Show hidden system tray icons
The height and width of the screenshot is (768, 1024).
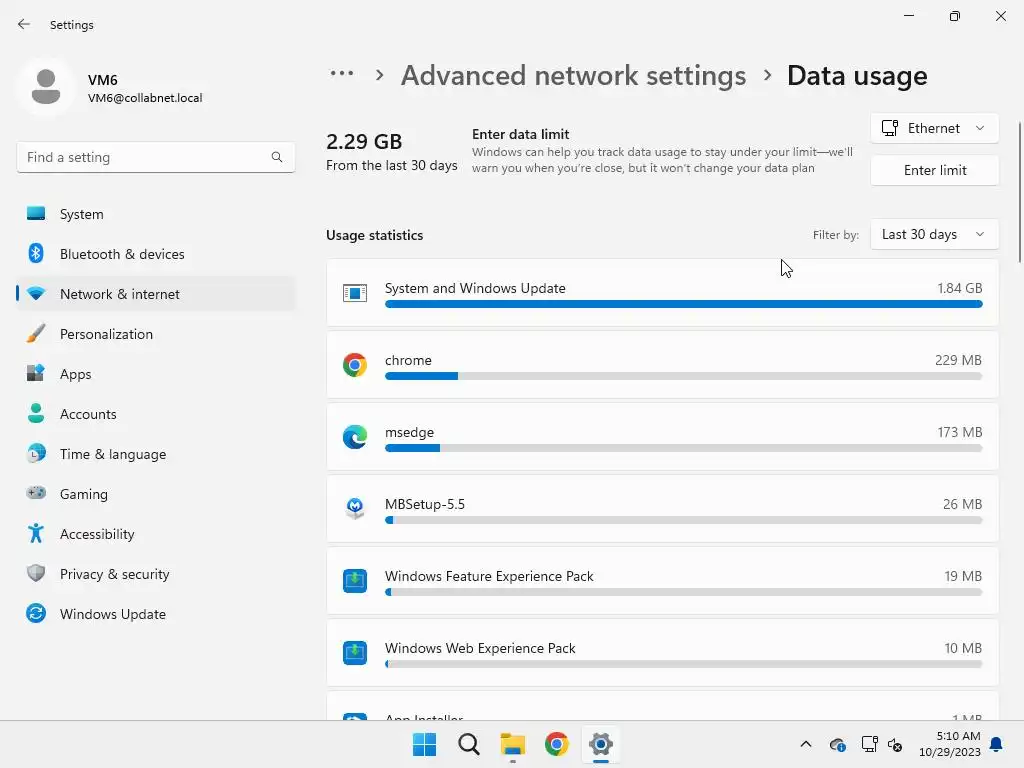[805, 744]
